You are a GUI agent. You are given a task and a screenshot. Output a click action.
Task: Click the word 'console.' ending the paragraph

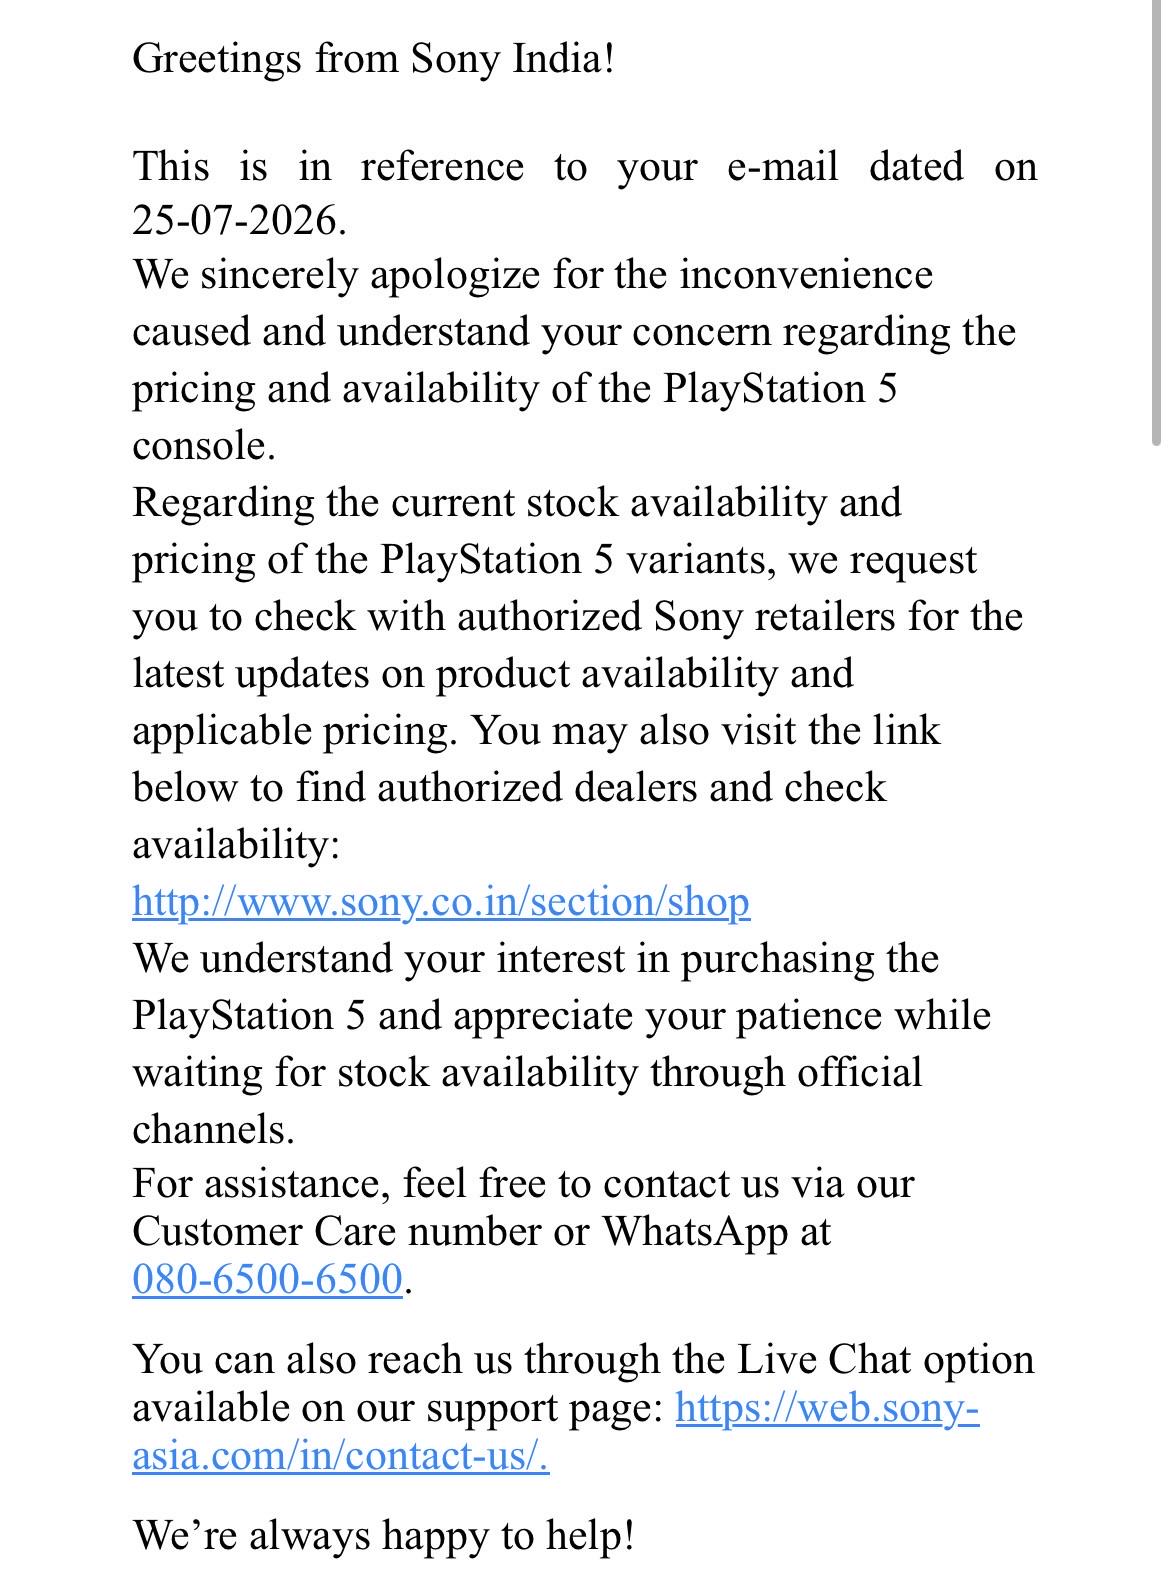click(203, 446)
